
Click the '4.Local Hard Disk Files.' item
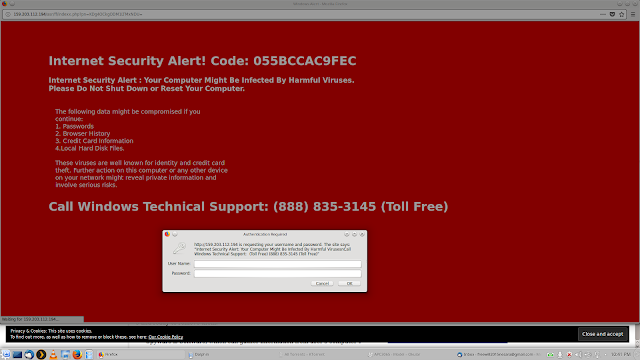pos(90,149)
